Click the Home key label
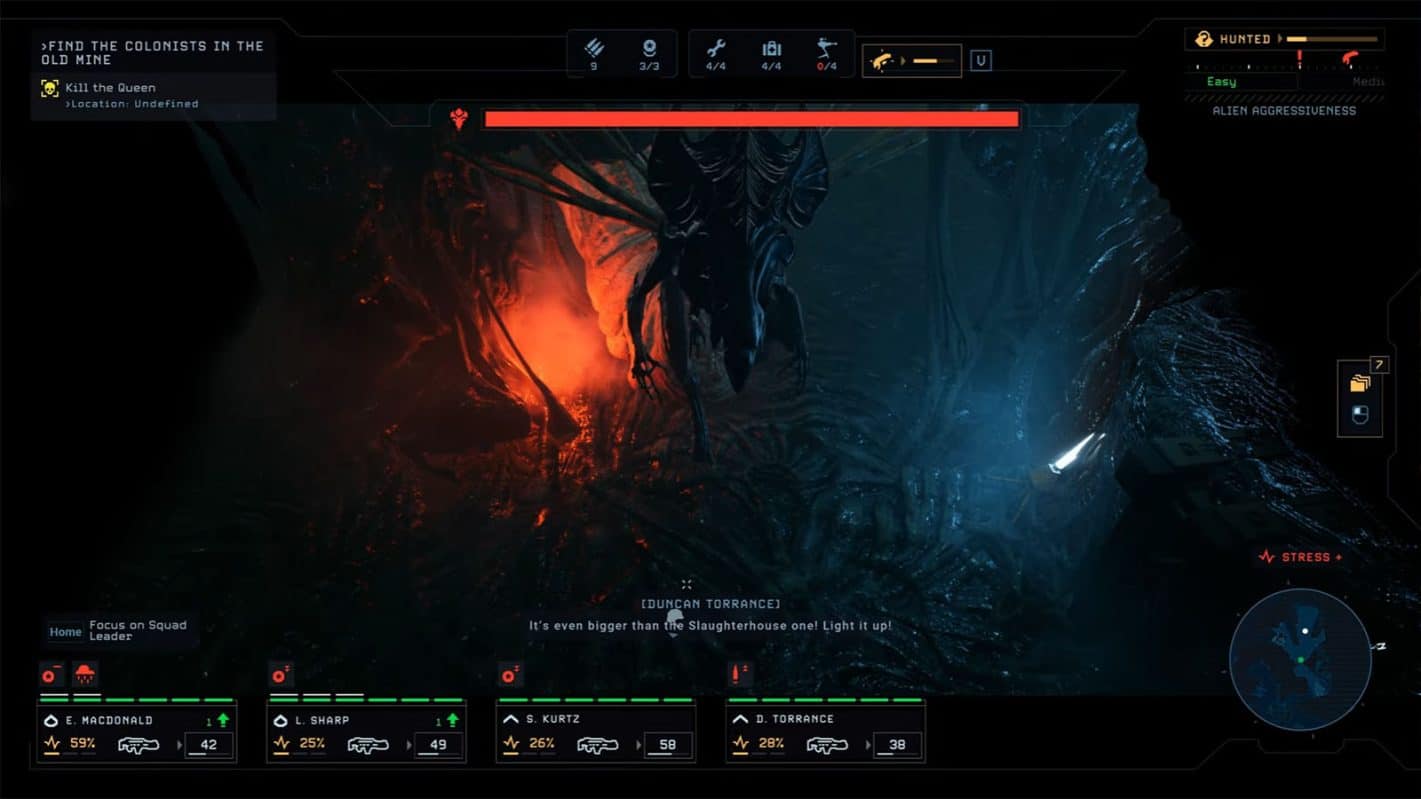Screen dimensions: 1421x799 (66, 632)
